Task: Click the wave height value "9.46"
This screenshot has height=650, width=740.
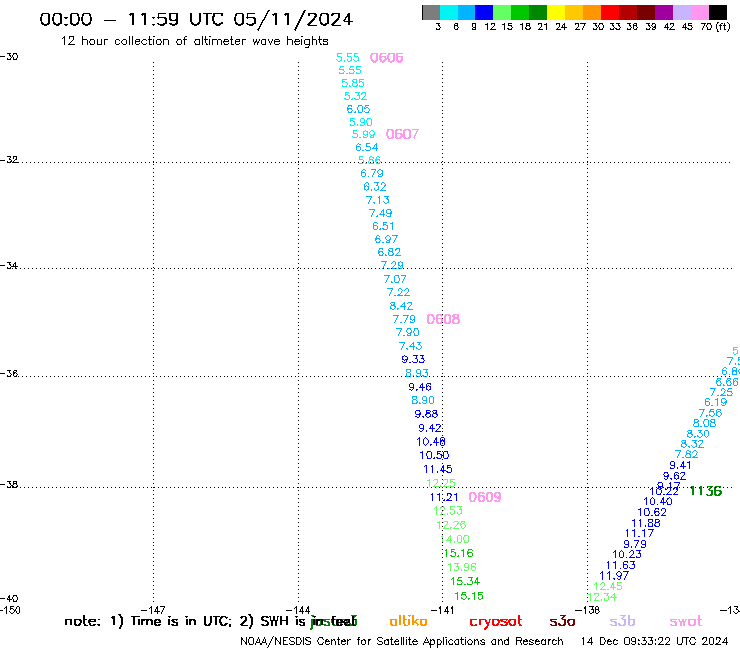Action: click(420, 387)
